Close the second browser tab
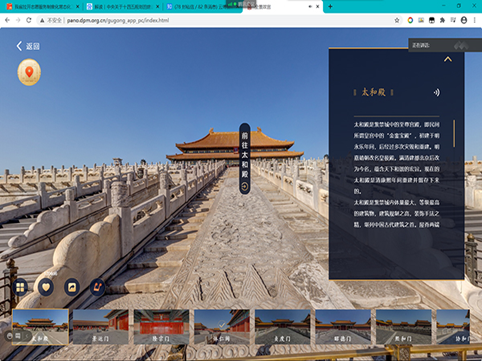 tap(158, 6)
